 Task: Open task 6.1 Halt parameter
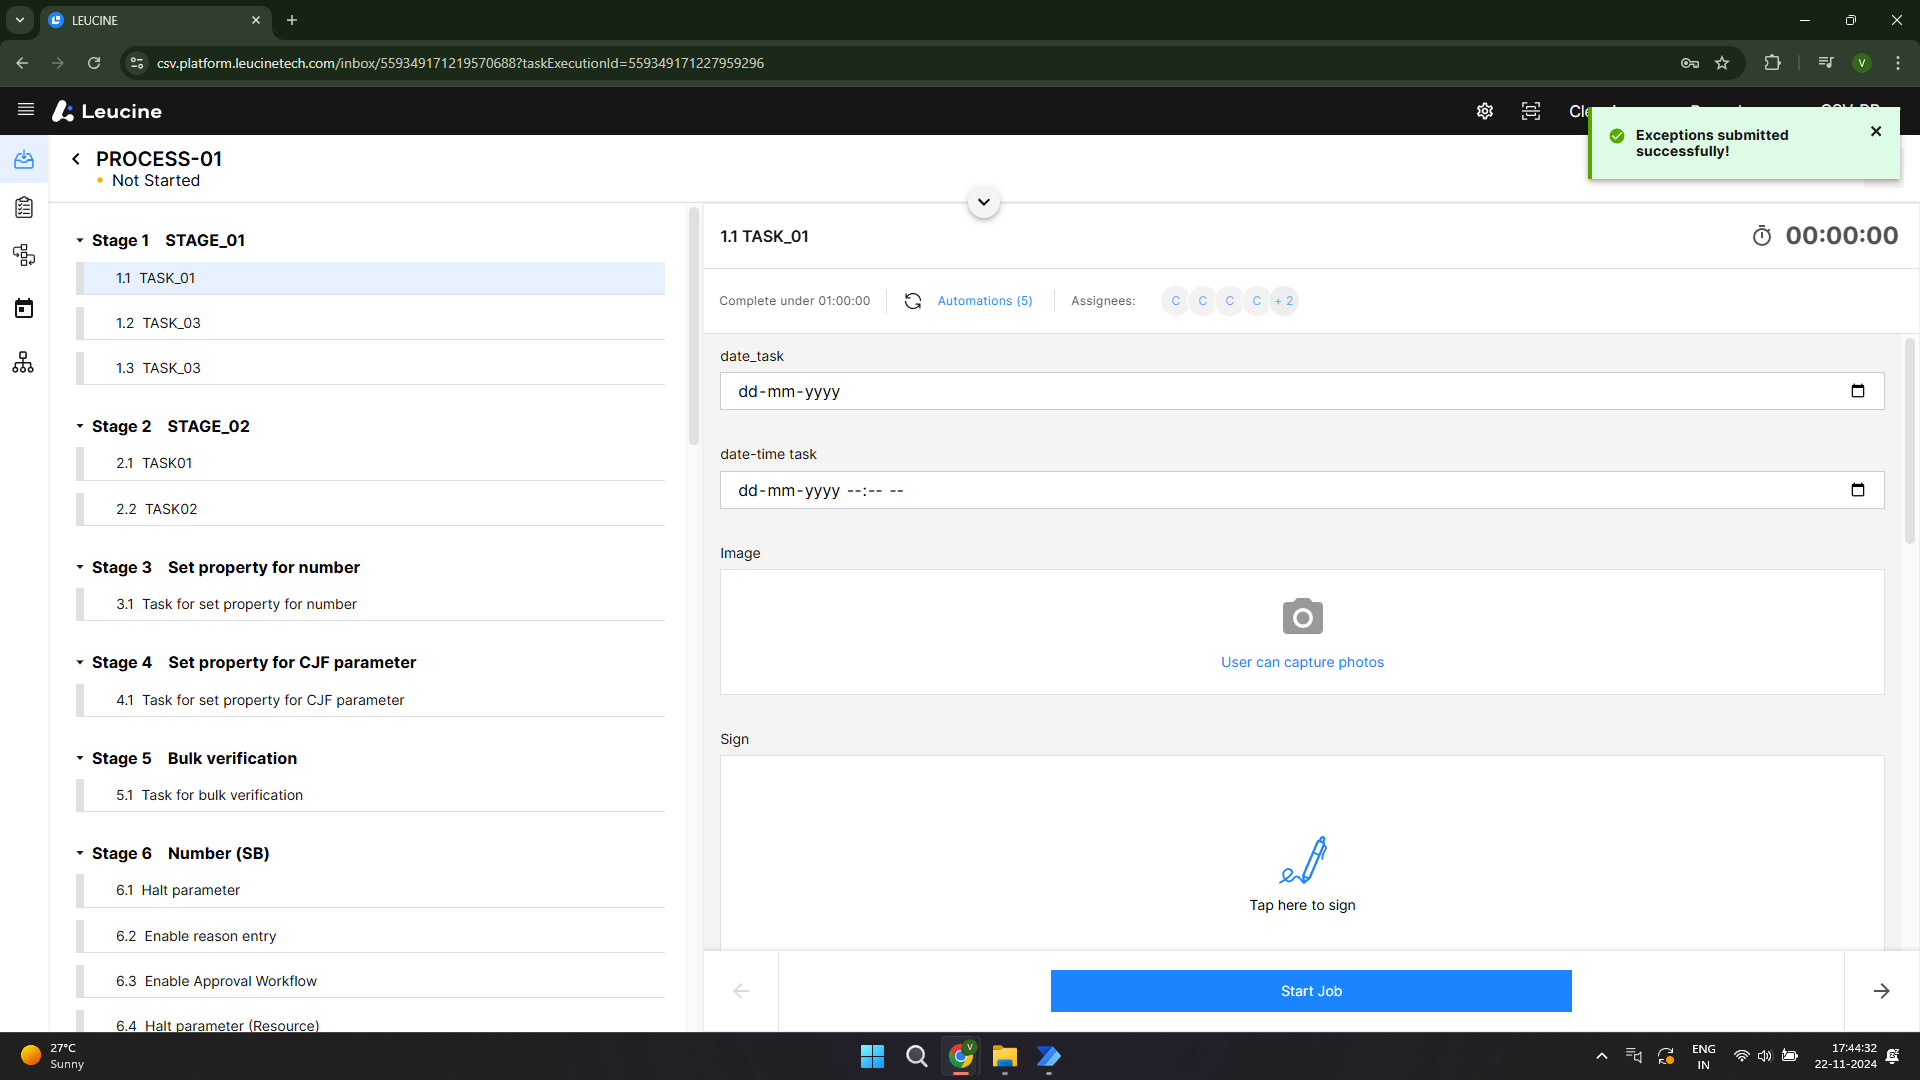(371, 890)
